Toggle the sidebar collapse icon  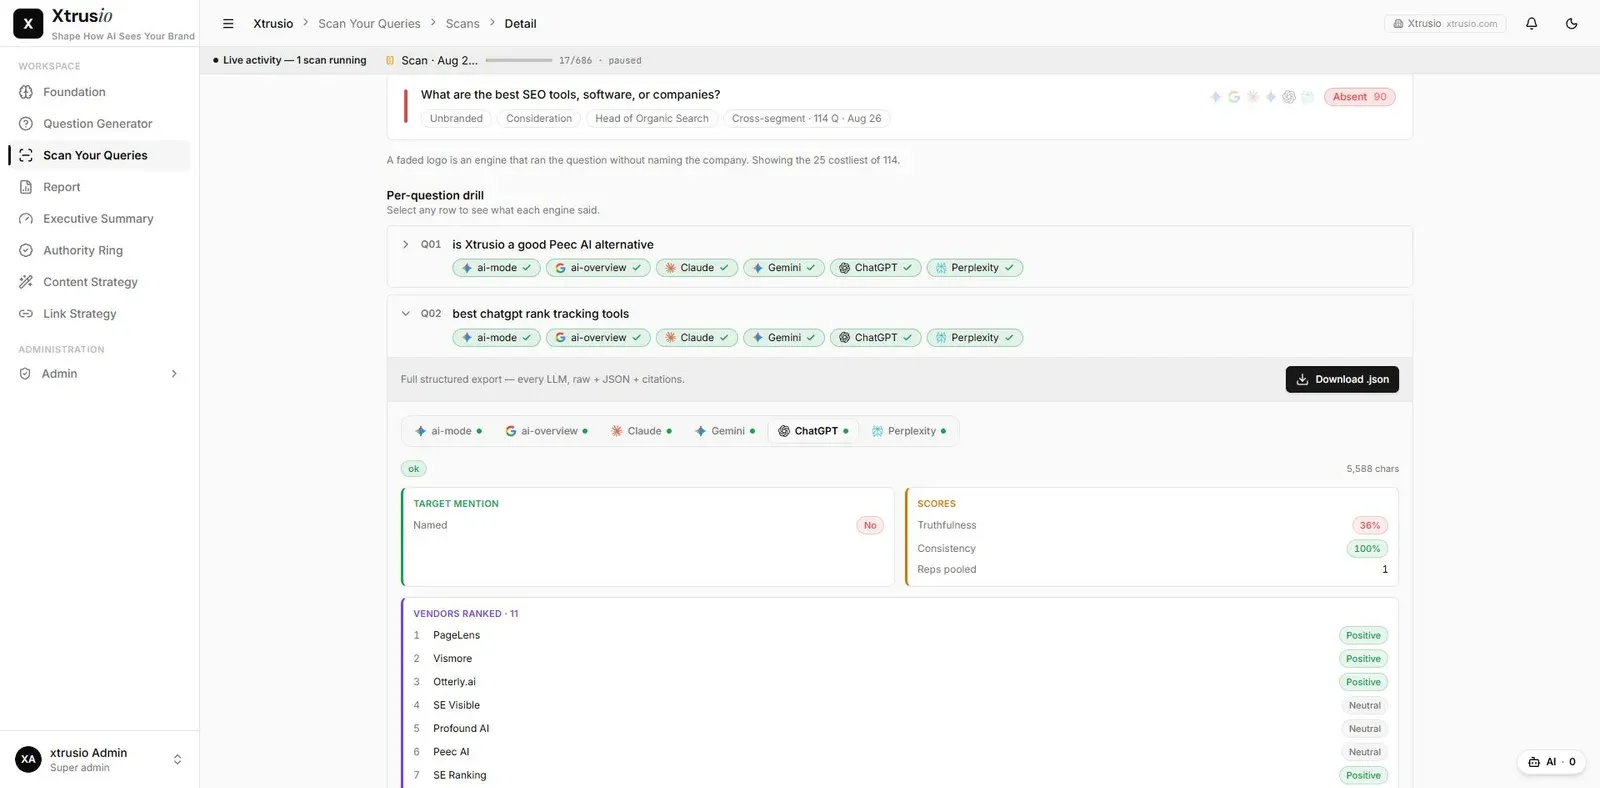point(228,23)
